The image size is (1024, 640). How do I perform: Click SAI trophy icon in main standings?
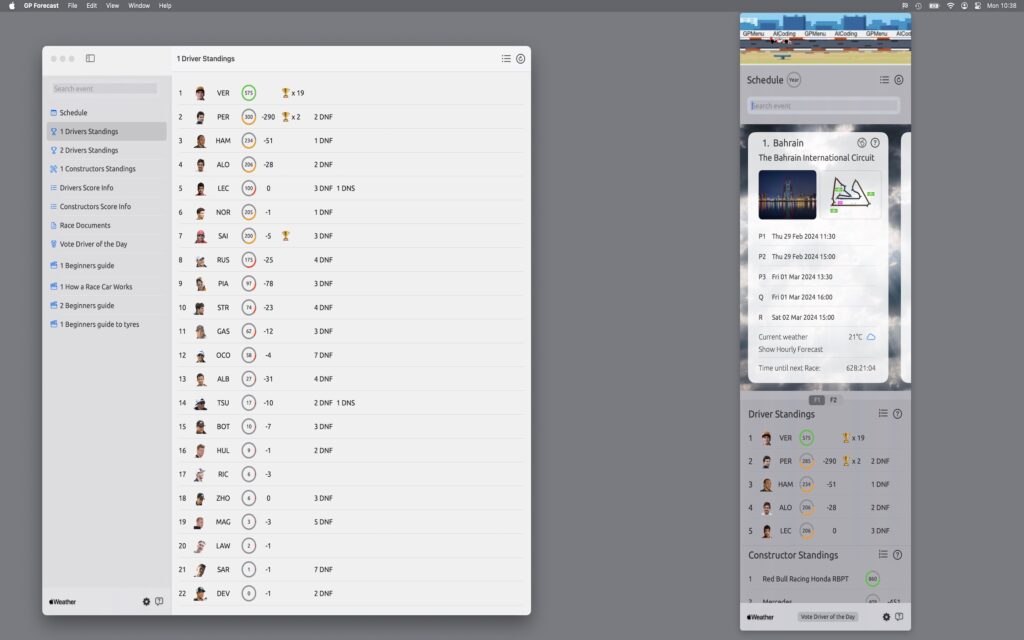285,236
